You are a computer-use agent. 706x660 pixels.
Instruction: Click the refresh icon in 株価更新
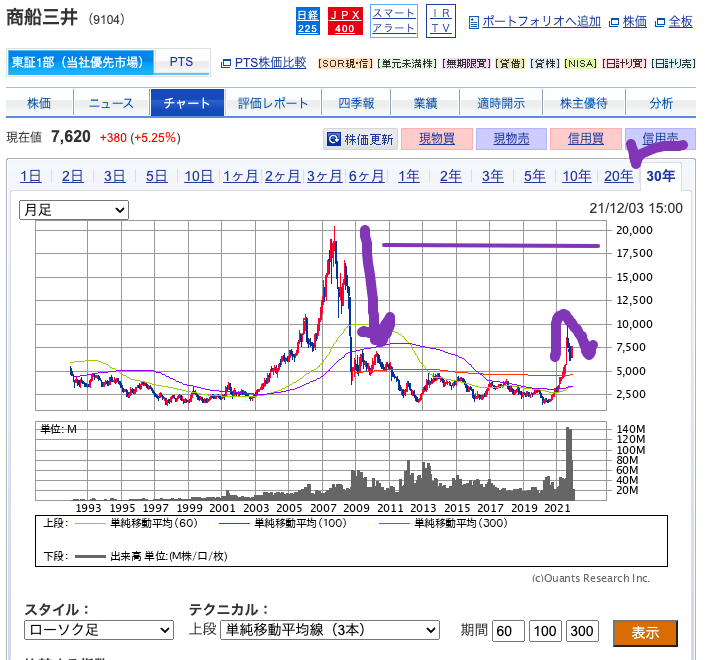point(334,139)
